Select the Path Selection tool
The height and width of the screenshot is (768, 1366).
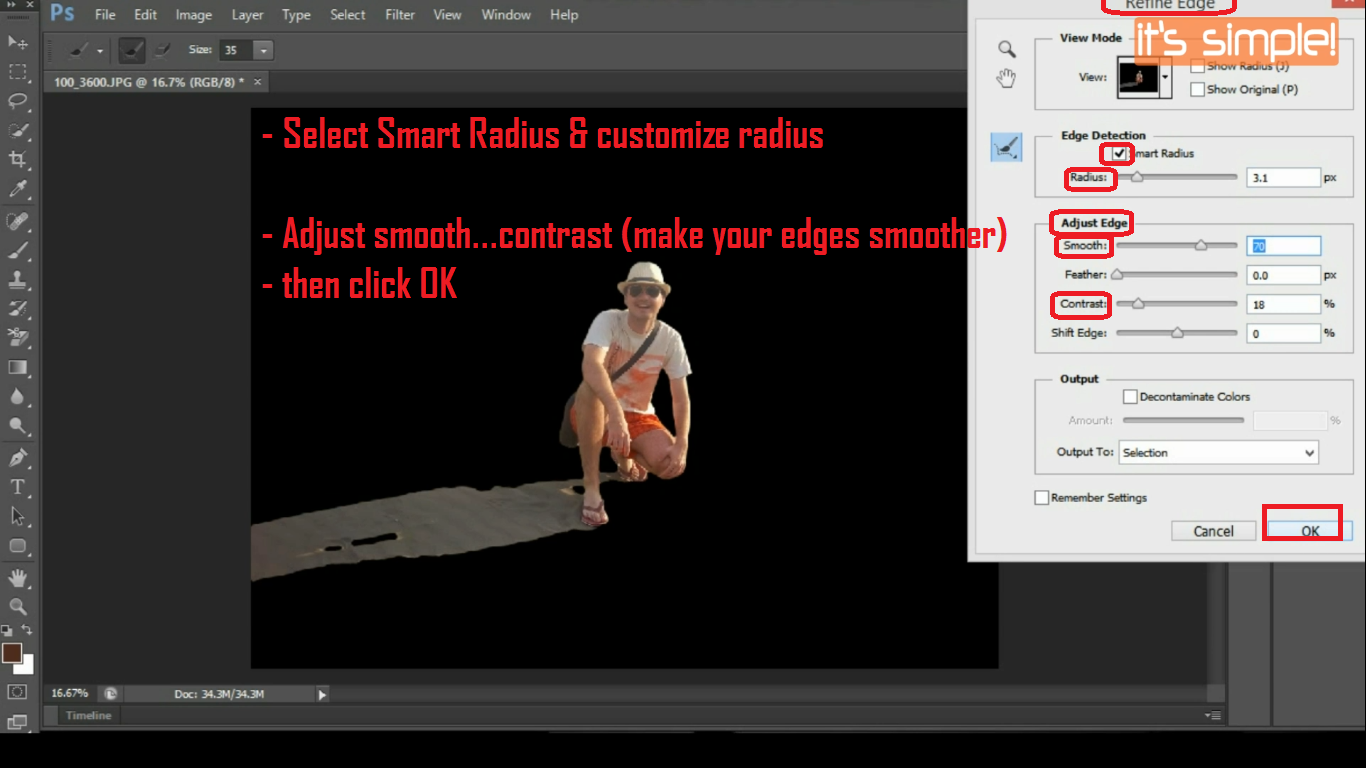click(18, 516)
